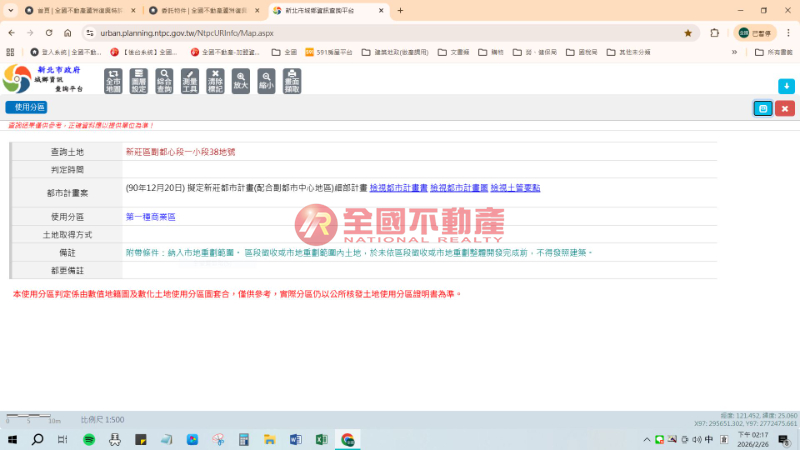The height and width of the screenshot is (450, 800).
Task: Select the 測量工具 measuring tool
Action: pyautogui.click(x=190, y=80)
